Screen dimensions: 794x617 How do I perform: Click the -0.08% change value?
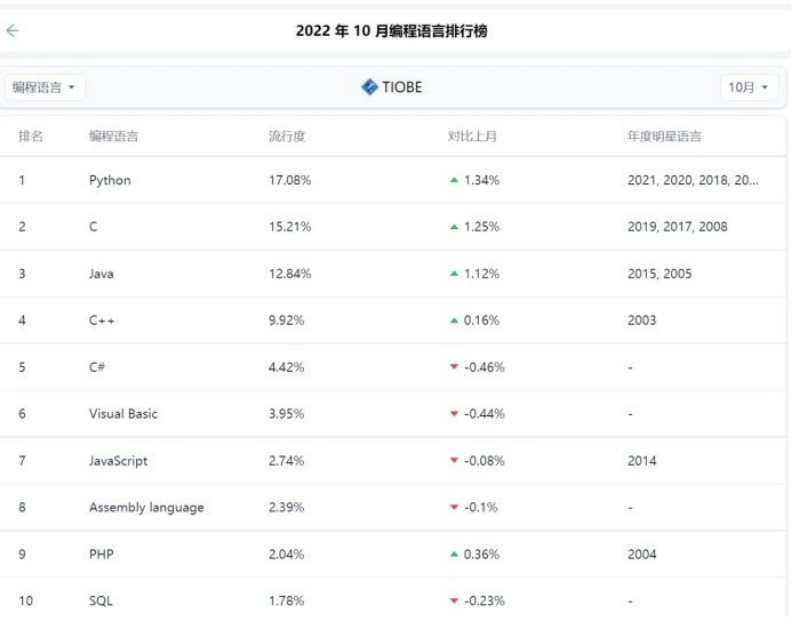point(484,460)
